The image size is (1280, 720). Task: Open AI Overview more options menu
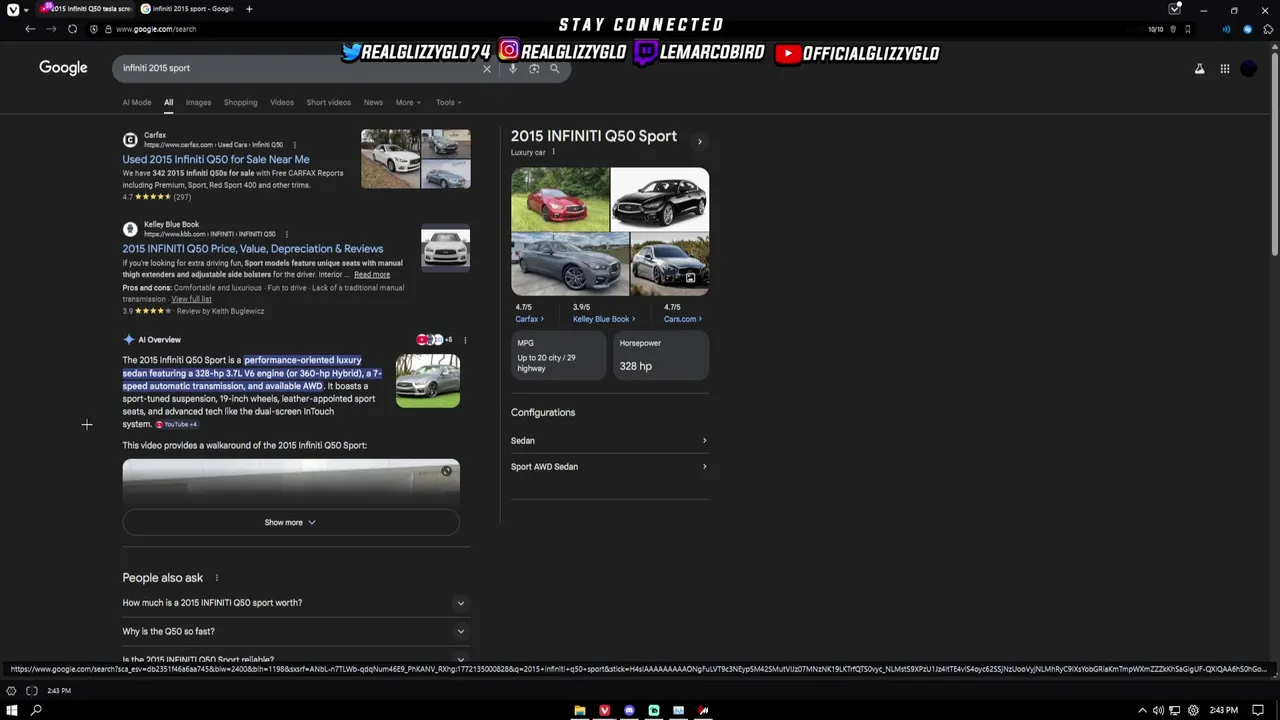(465, 340)
